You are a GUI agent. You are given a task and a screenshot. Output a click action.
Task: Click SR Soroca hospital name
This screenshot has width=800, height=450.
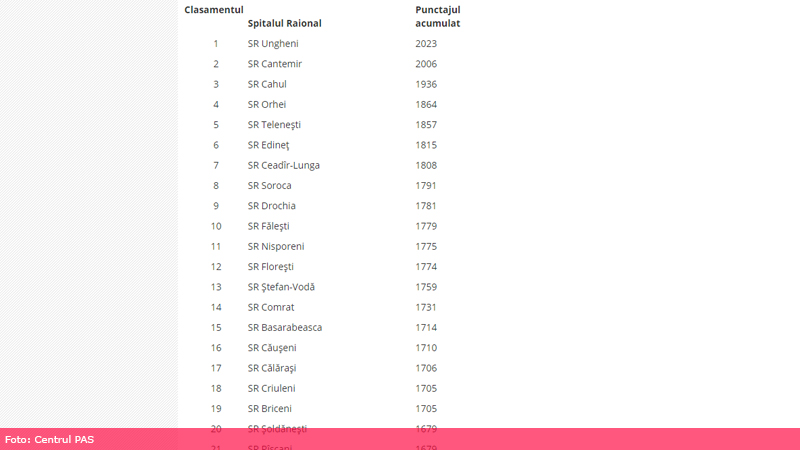[x=271, y=185]
